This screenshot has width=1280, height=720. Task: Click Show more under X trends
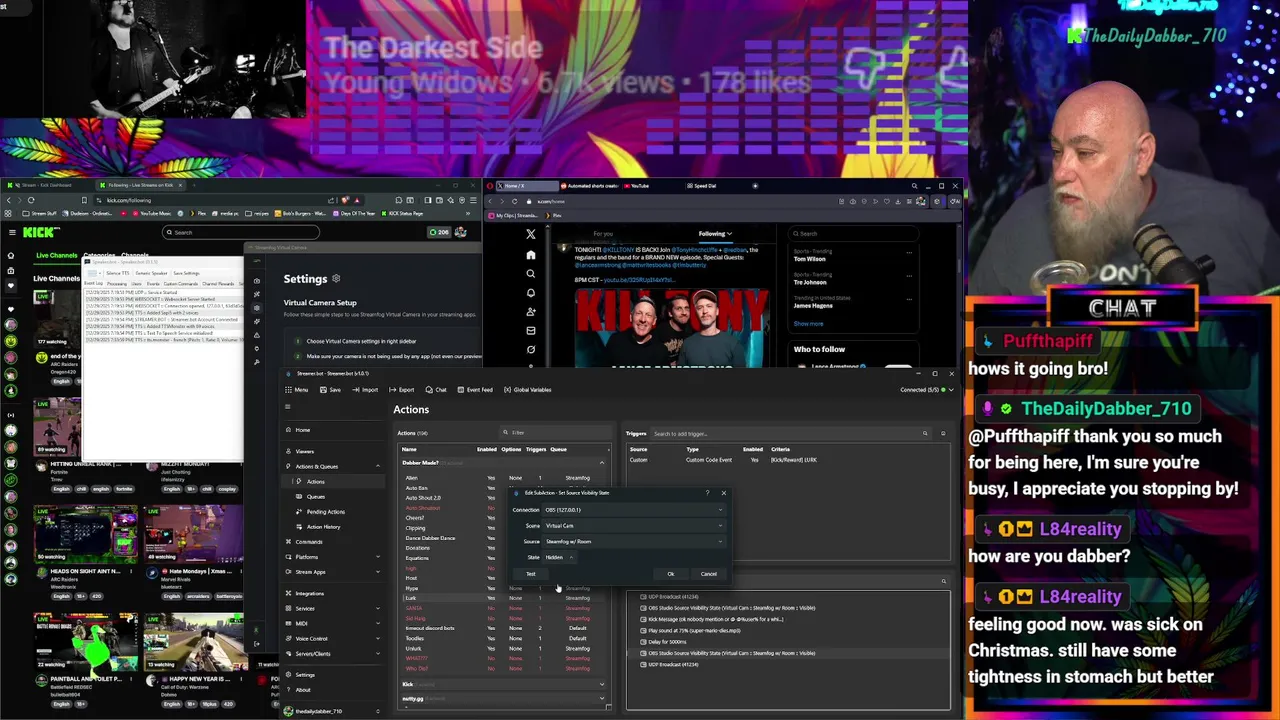808,324
